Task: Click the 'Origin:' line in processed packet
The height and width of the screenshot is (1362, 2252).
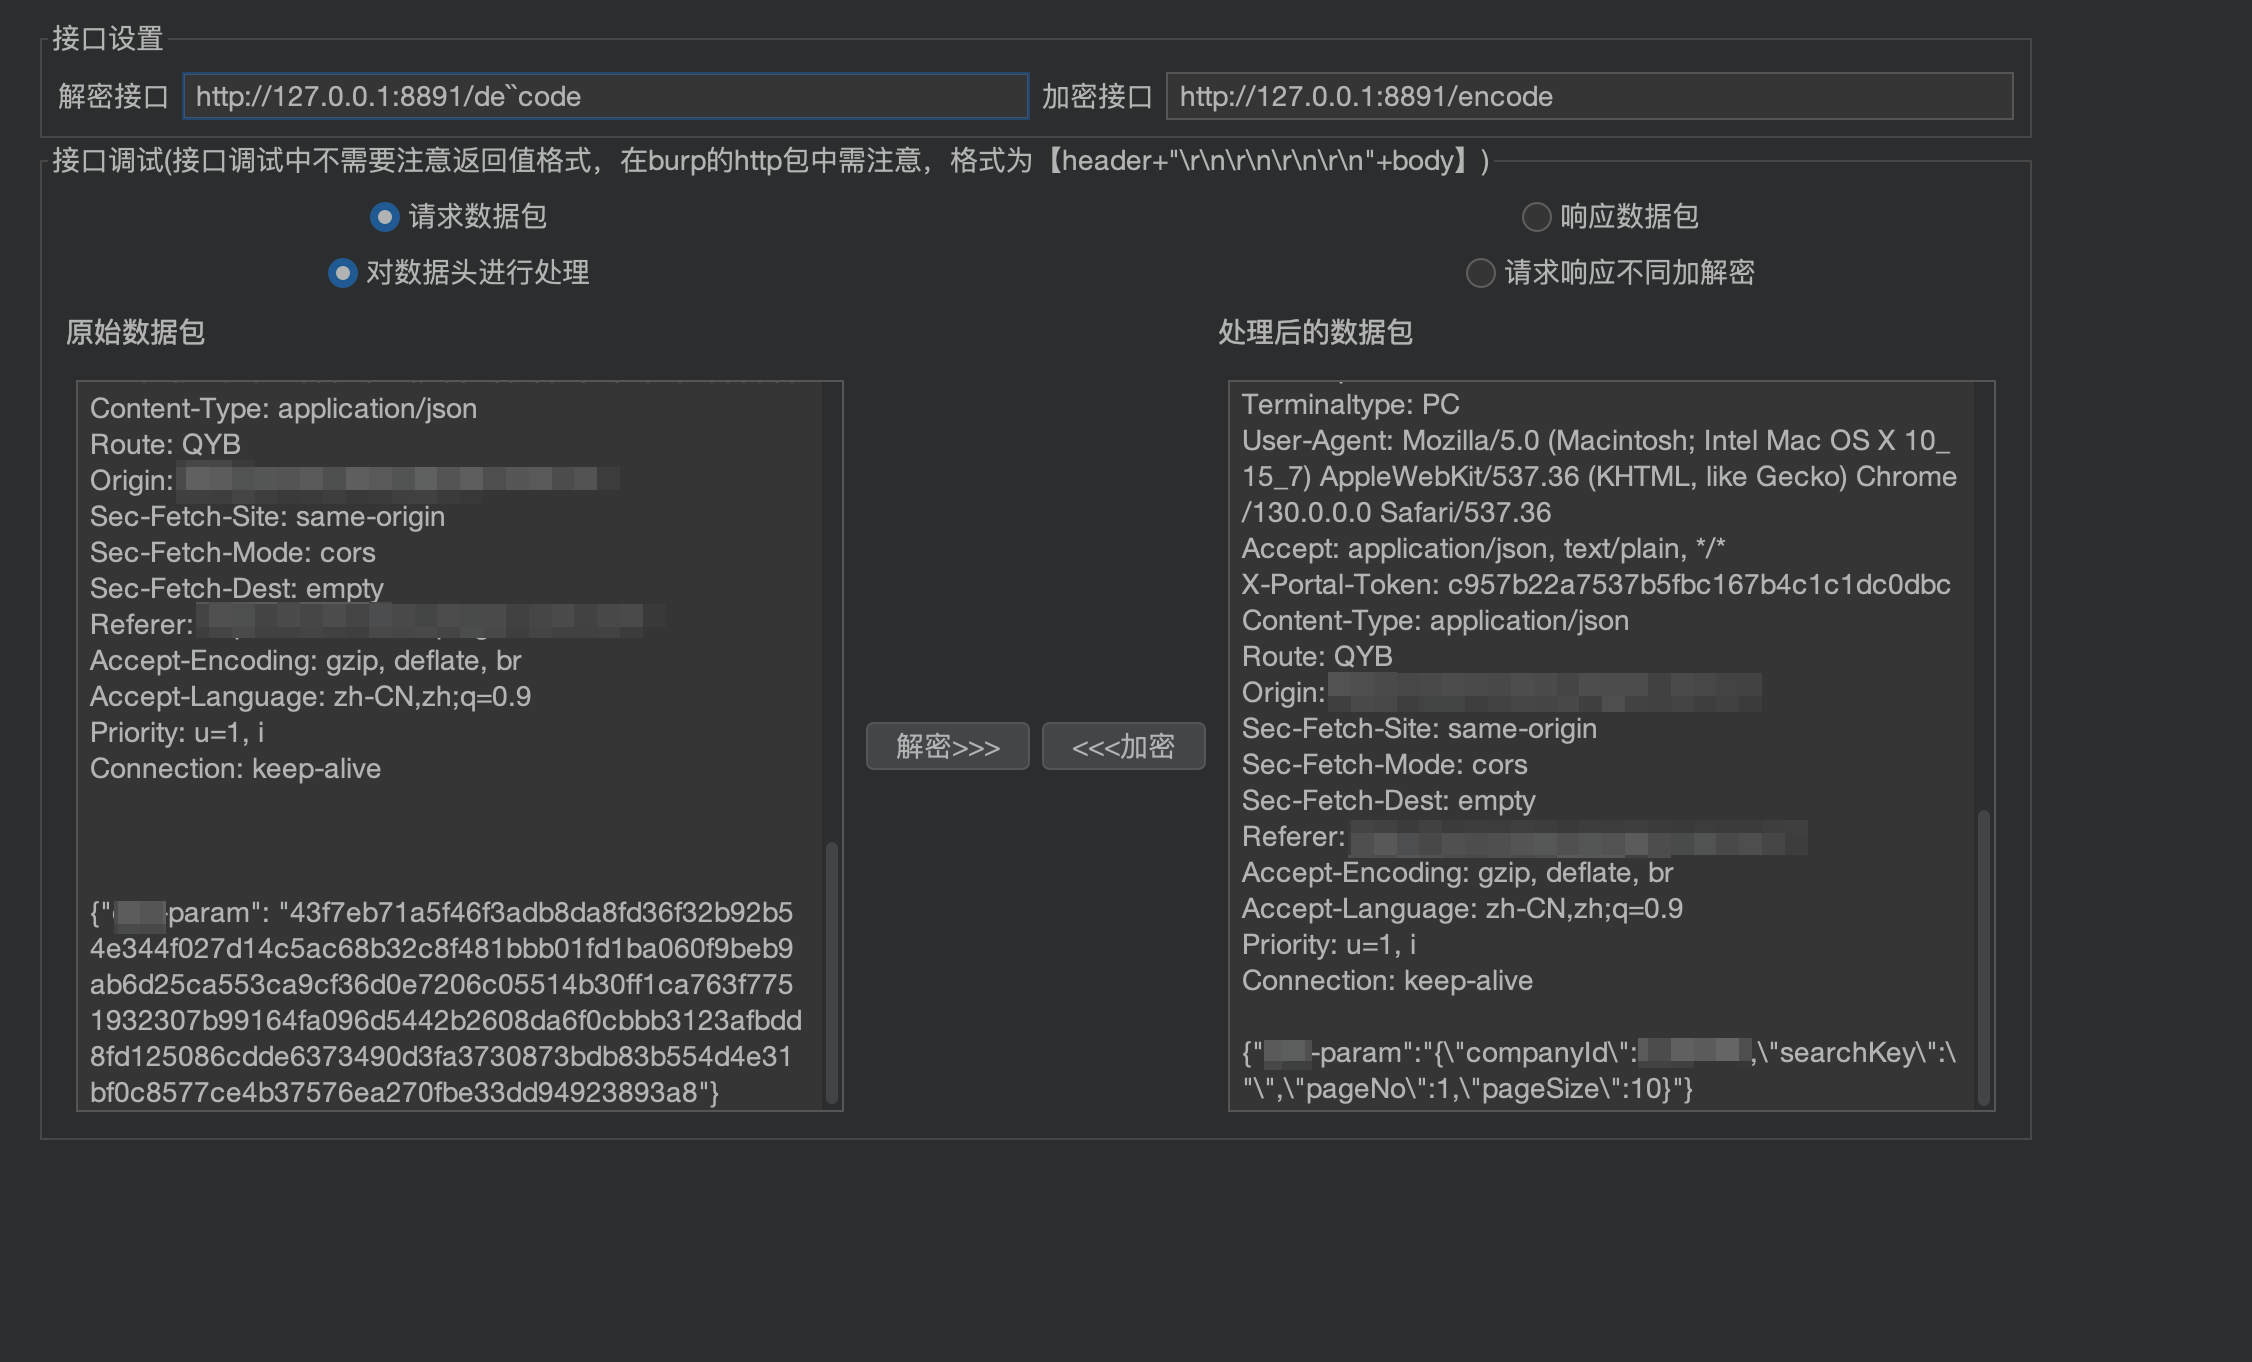Action: pos(1501,692)
